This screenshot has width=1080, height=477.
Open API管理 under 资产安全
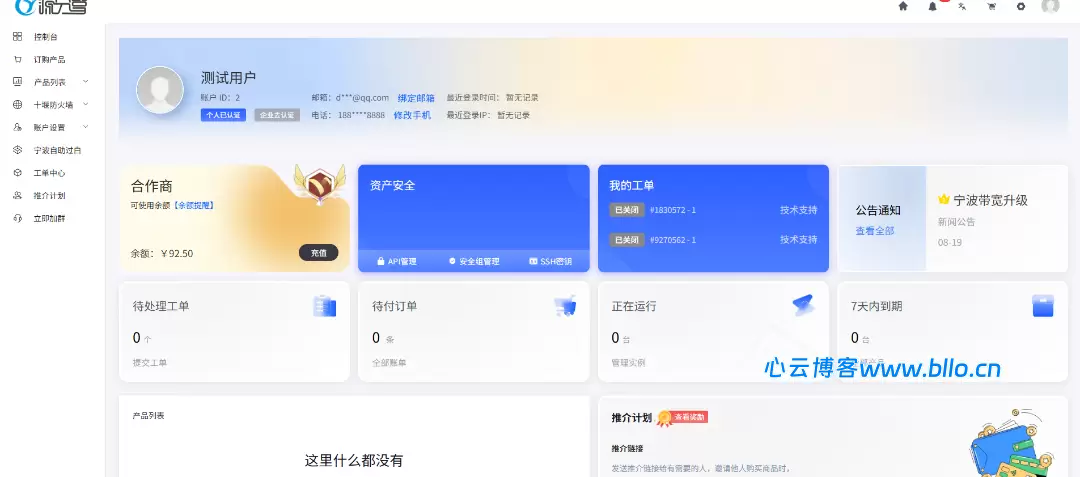tap(397, 262)
